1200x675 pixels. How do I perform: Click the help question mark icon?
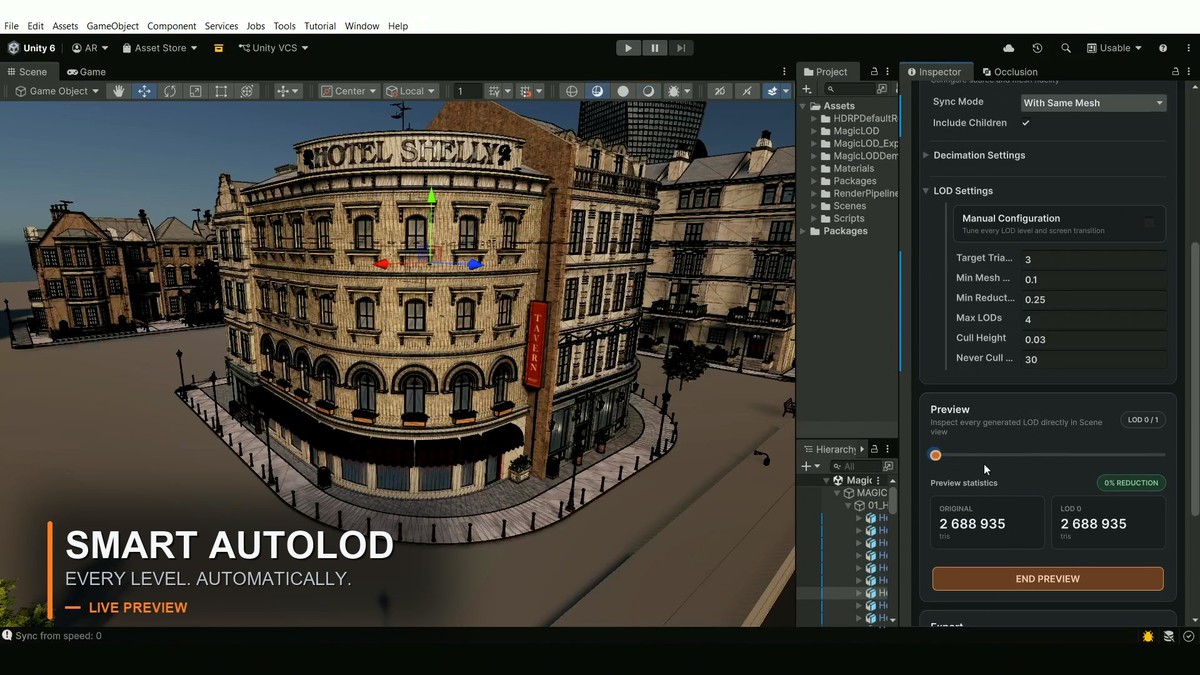click(x=1163, y=48)
